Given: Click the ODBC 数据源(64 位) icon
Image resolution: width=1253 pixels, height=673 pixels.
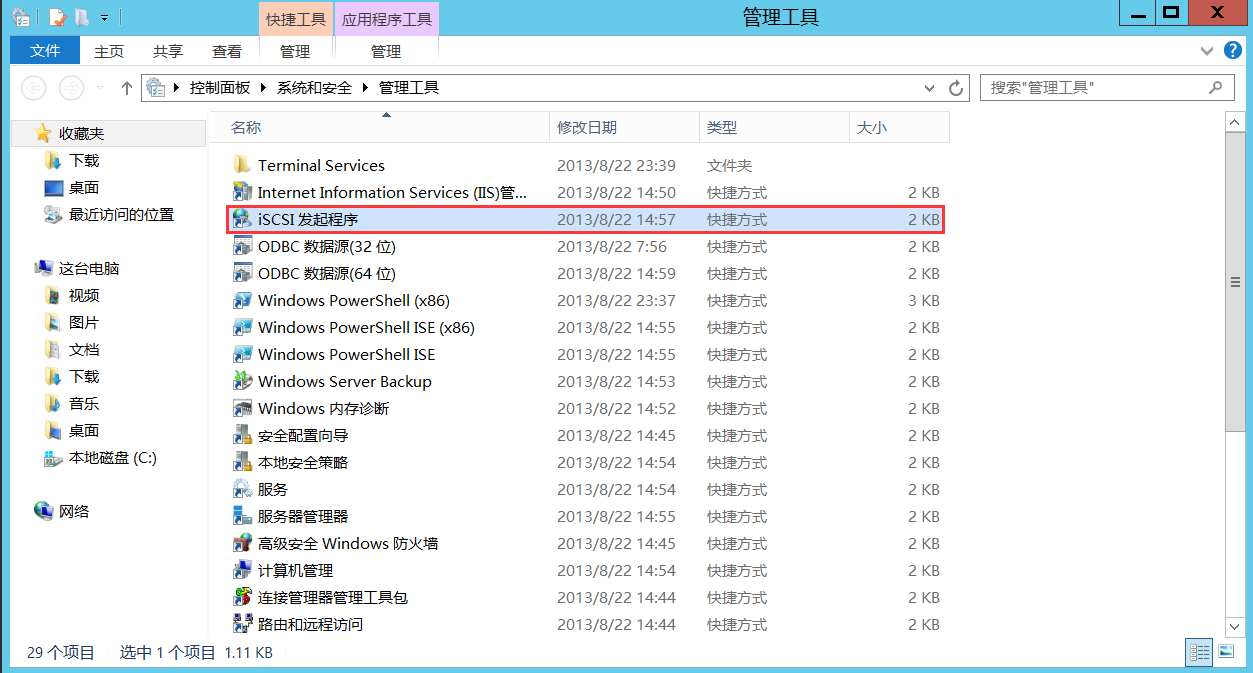Looking at the screenshot, I should pyautogui.click(x=241, y=273).
